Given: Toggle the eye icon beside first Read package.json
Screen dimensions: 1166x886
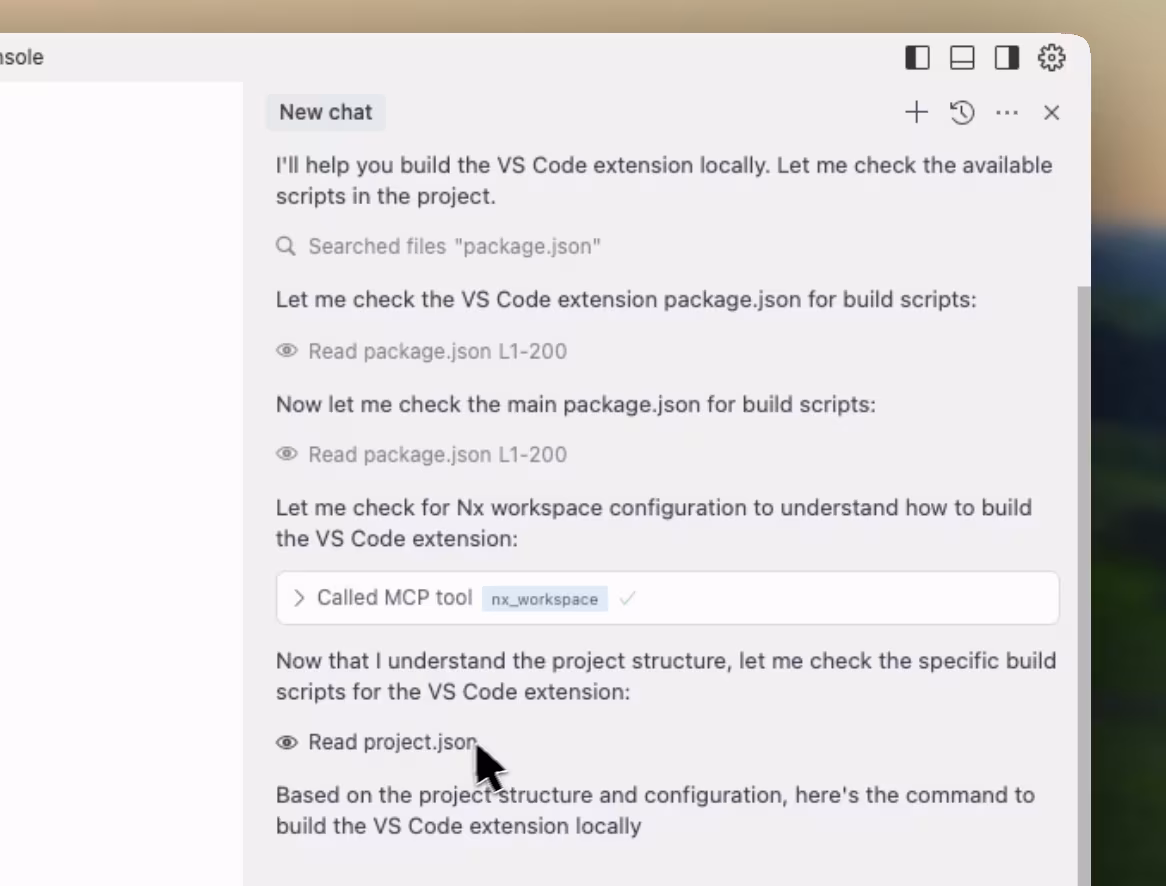Looking at the screenshot, I should click(286, 351).
